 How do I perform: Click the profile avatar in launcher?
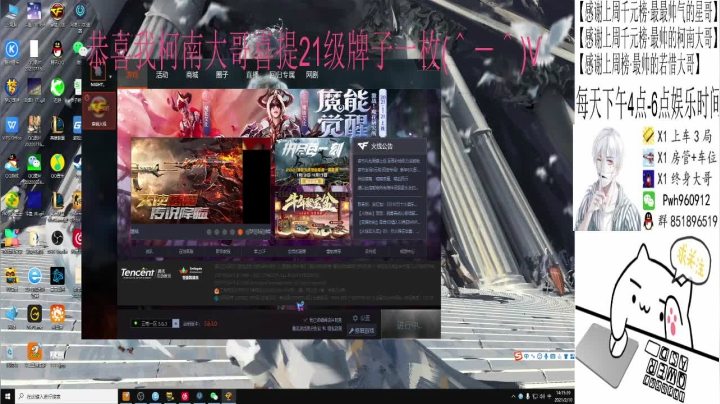(x=97, y=72)
